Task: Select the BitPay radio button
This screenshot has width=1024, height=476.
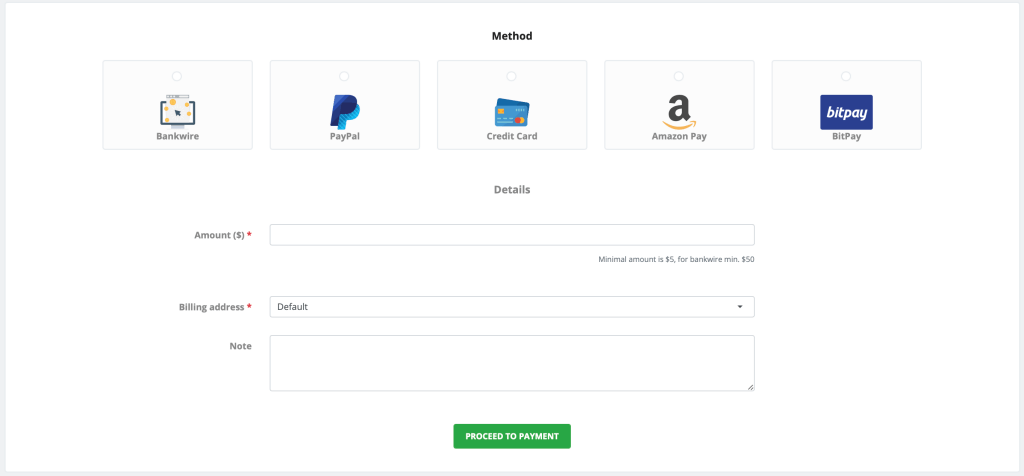Action: [x=846, y=76]
